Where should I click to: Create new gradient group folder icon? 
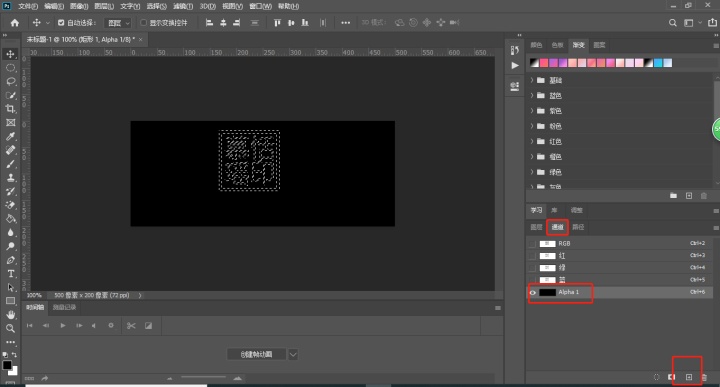coord(673,196)
